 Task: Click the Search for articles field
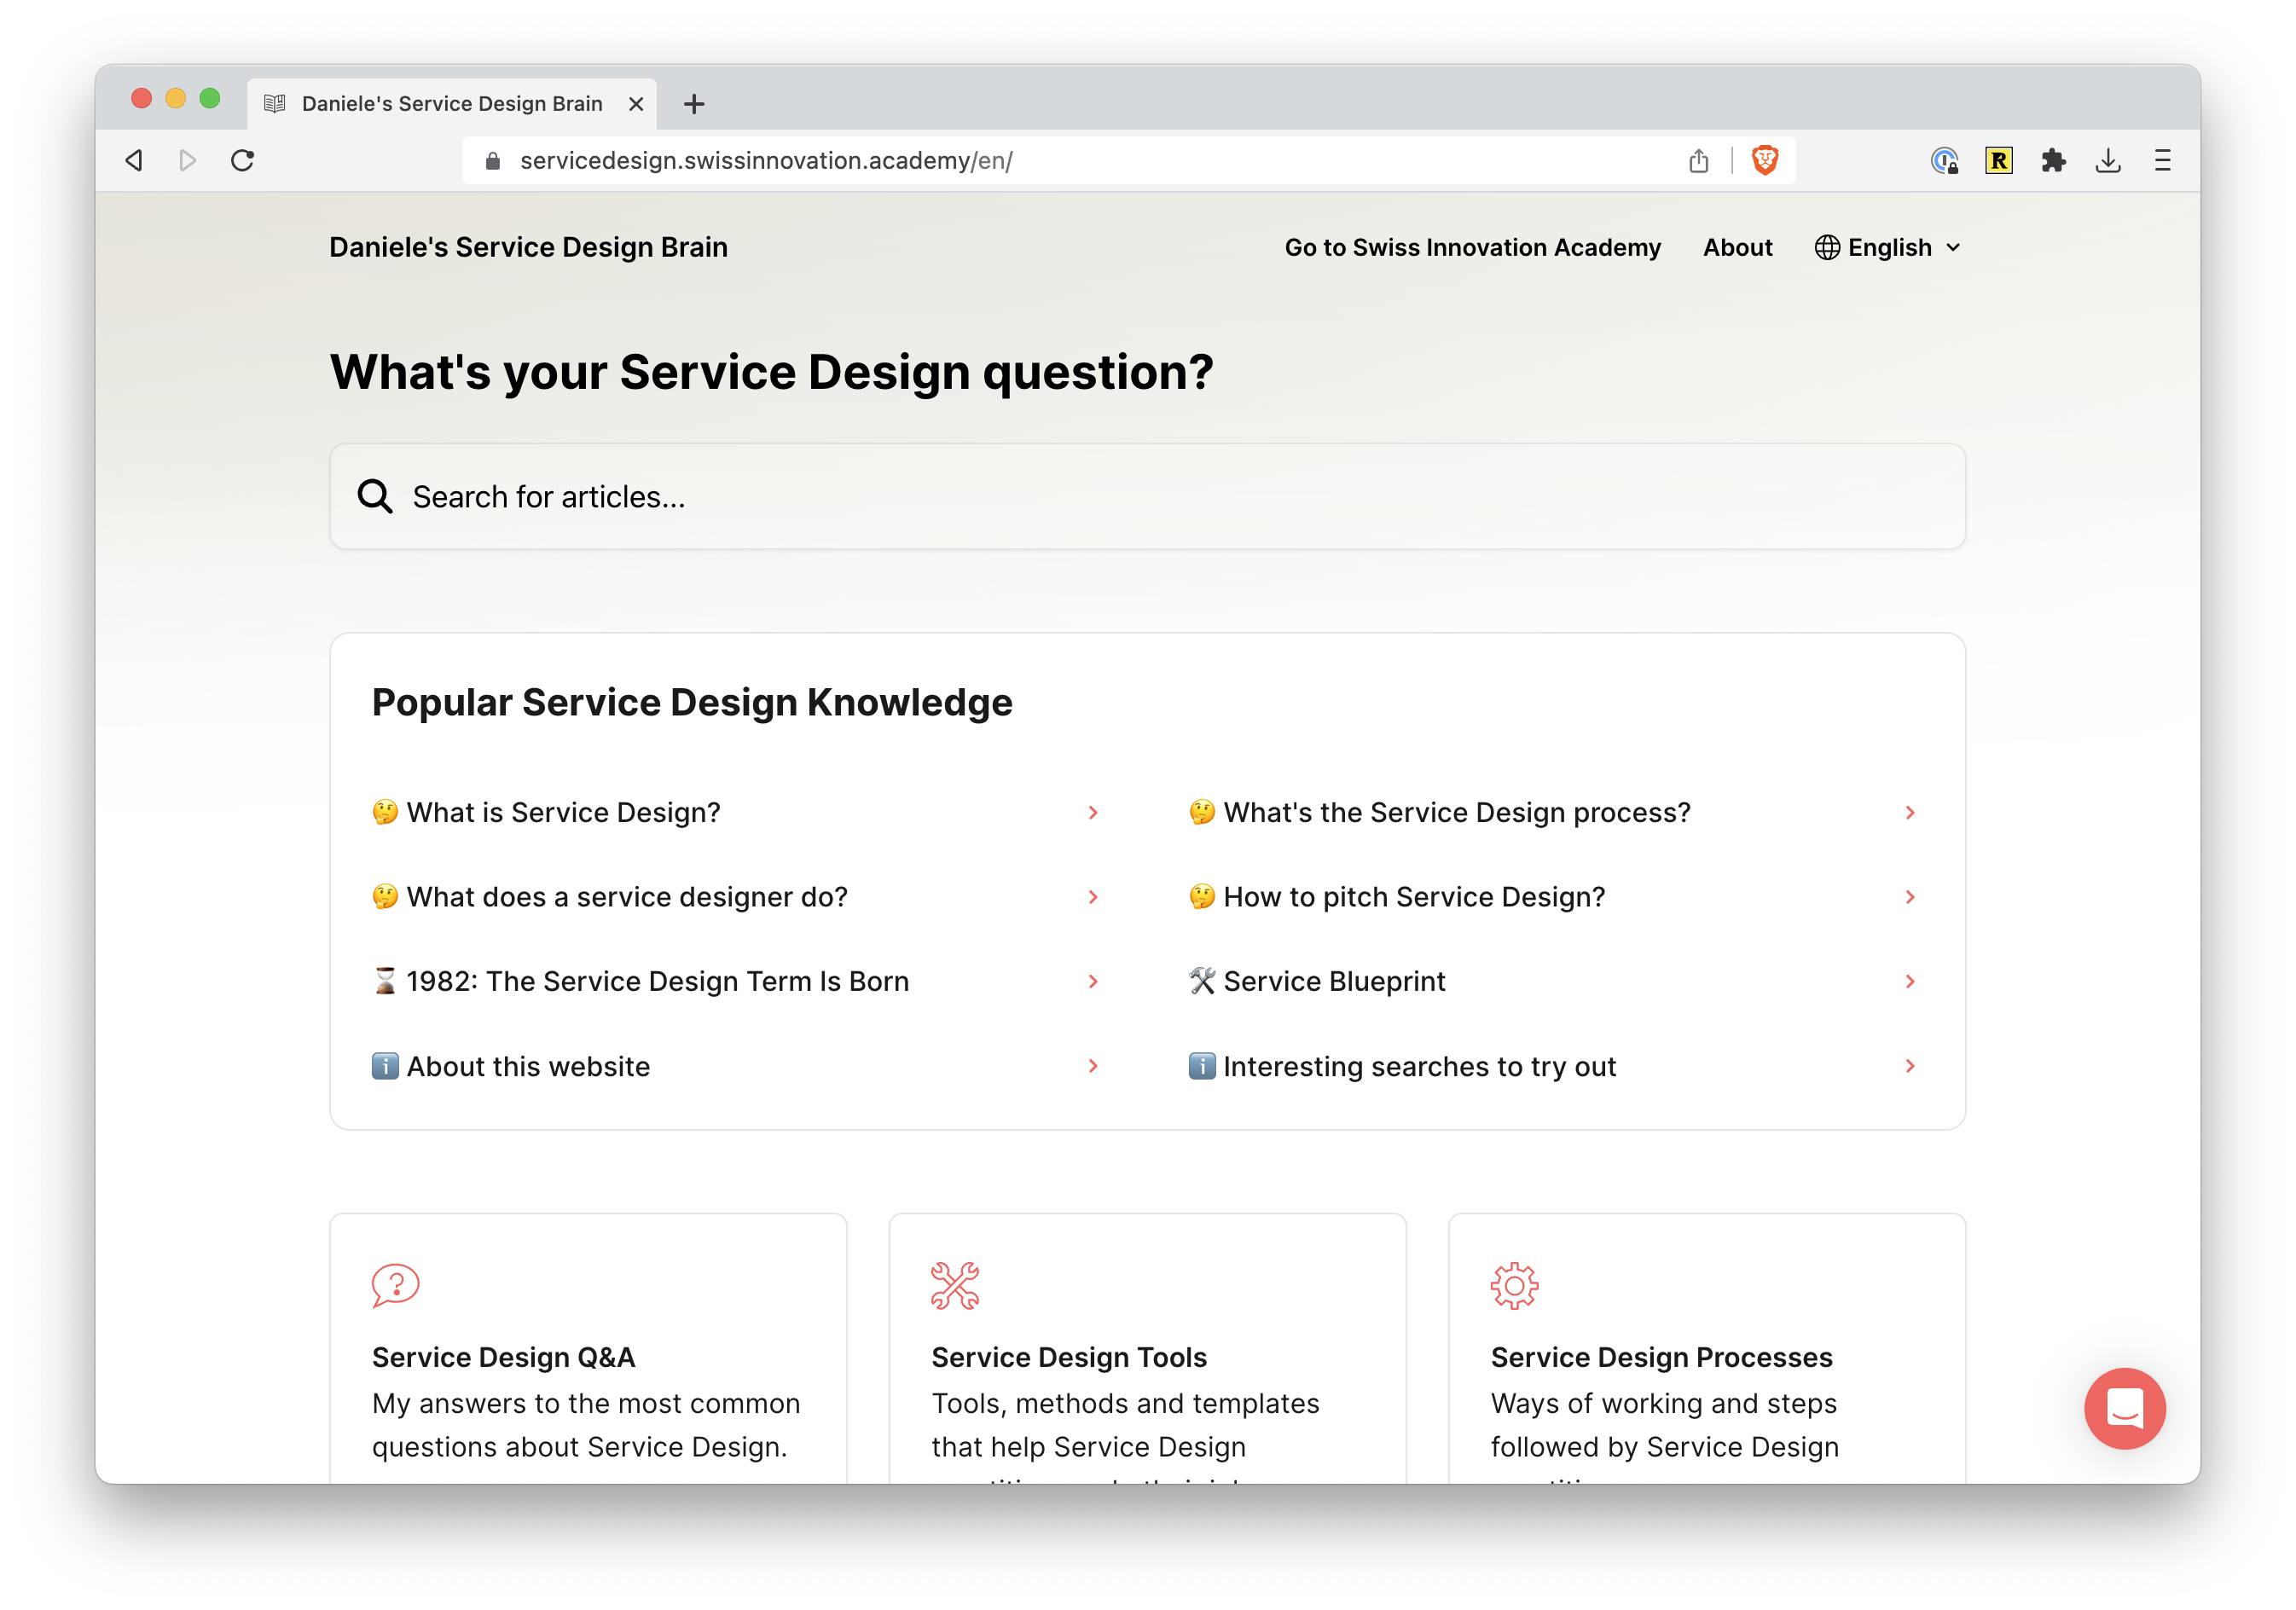1147,497
